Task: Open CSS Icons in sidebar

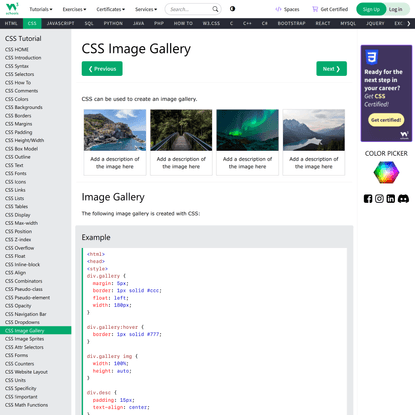Action: tap(35, 182)
